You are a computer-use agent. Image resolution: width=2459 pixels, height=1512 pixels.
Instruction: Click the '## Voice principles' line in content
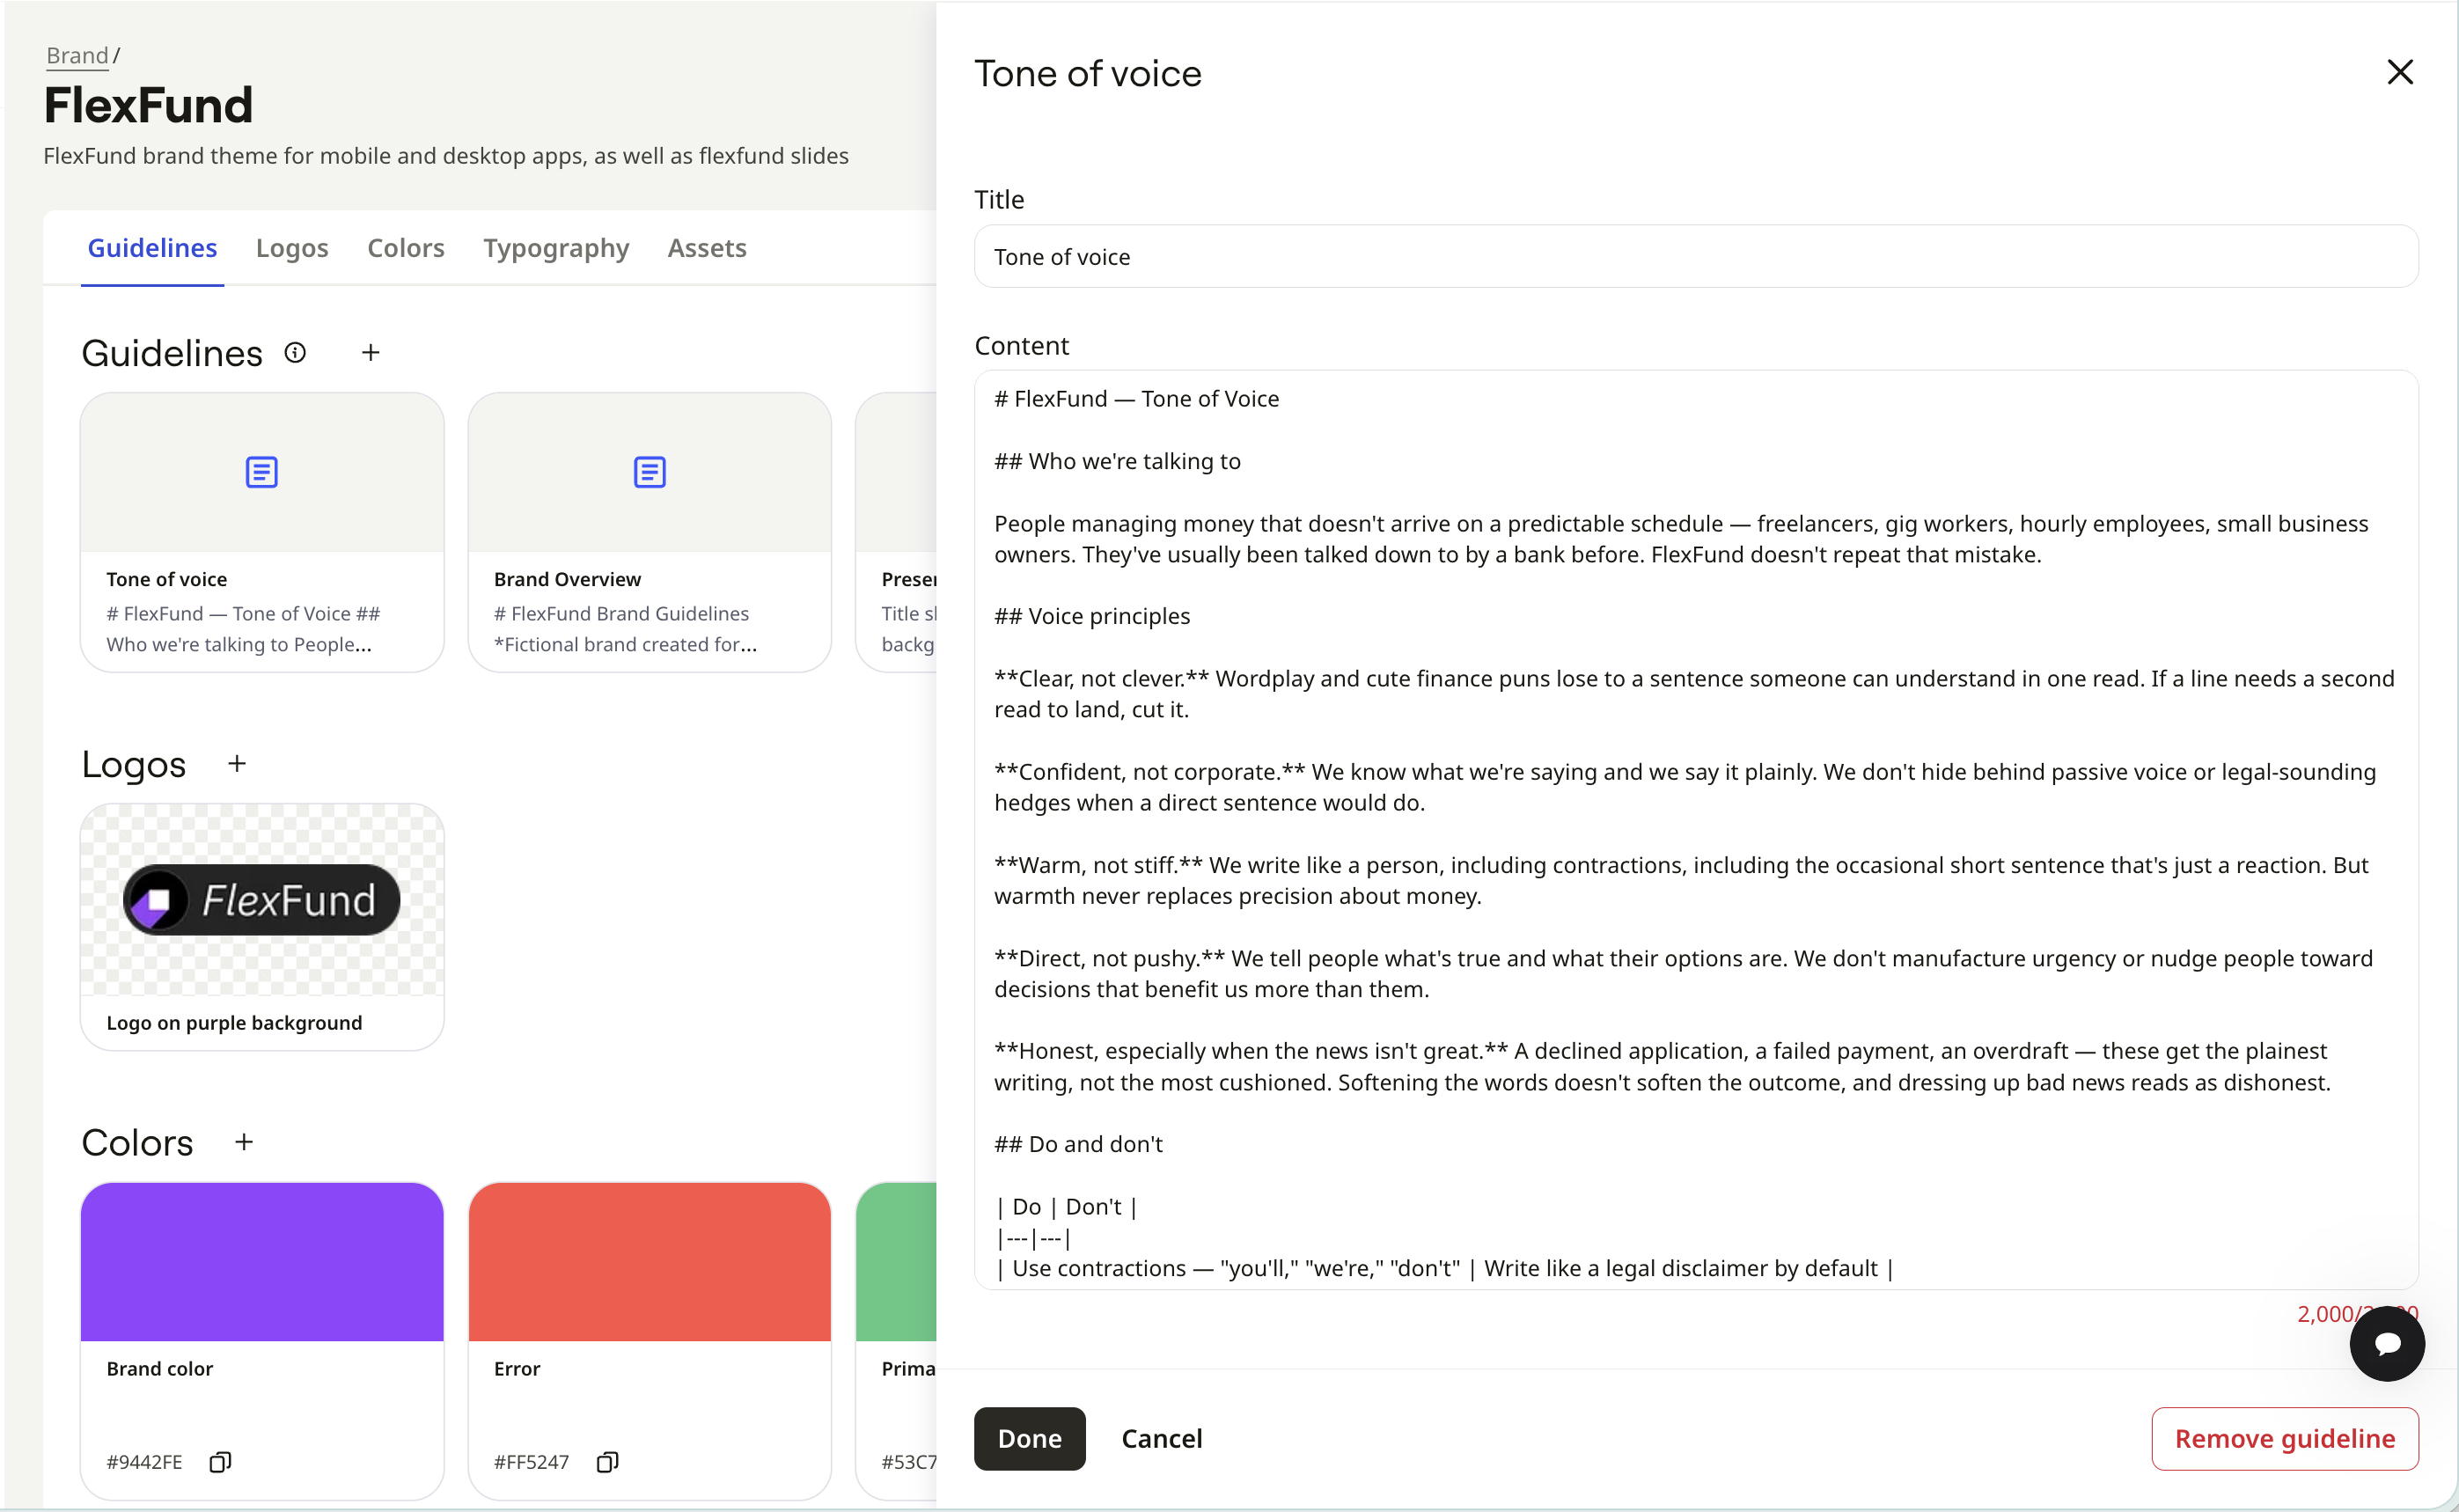(1091, 616)
